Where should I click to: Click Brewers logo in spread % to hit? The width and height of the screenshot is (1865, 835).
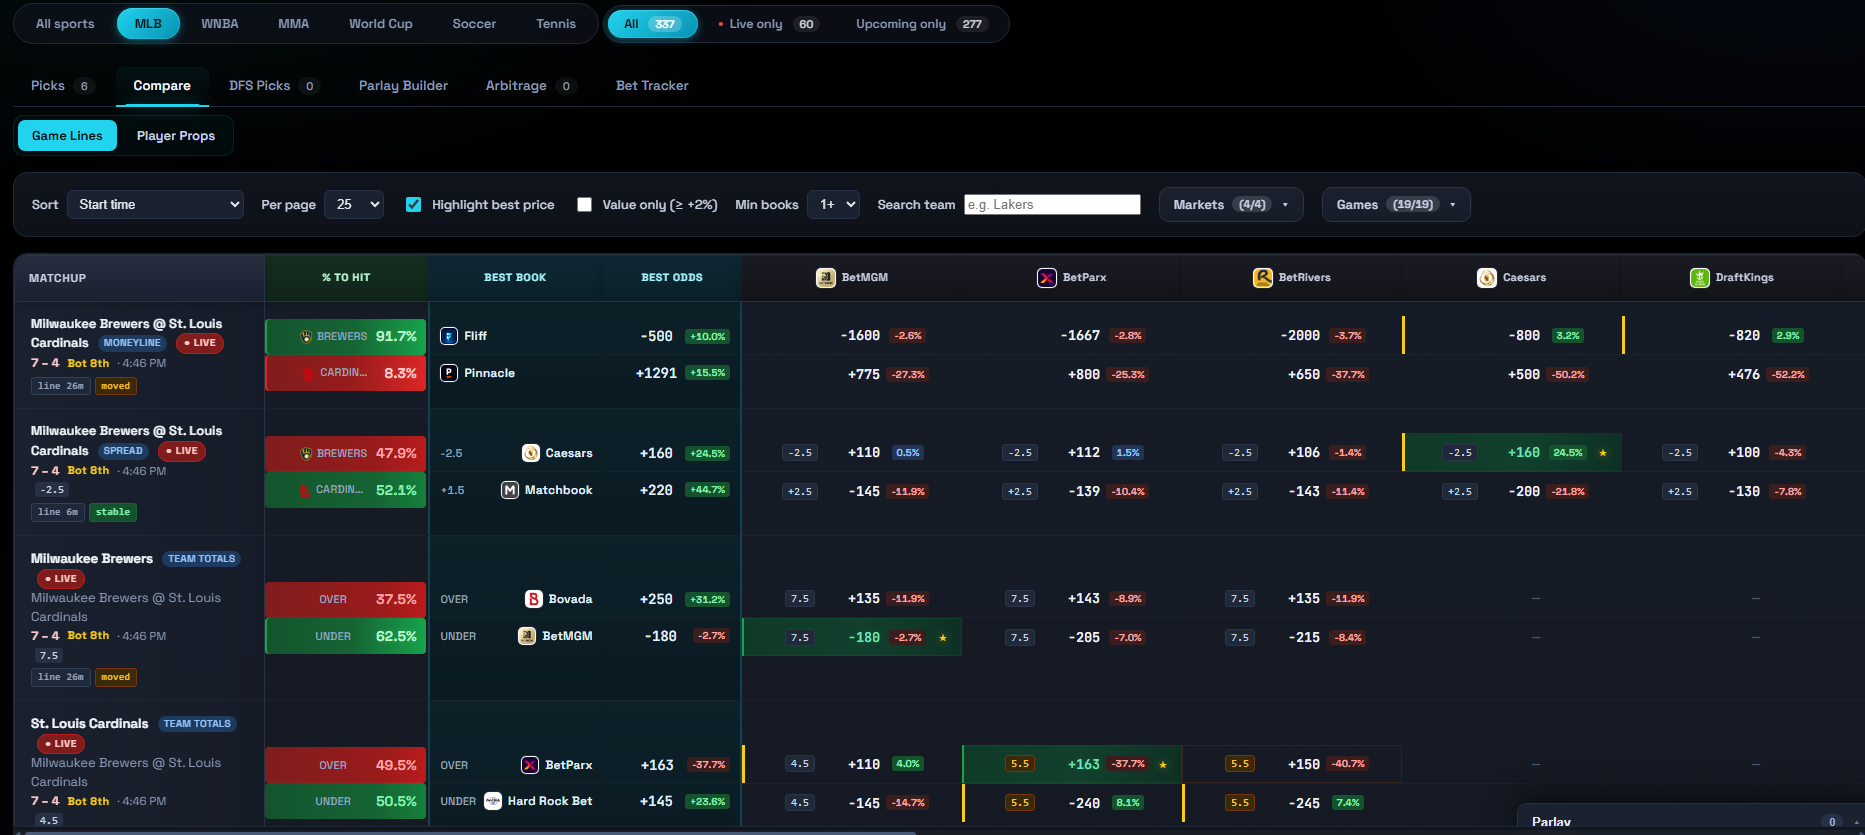point(306,453)
